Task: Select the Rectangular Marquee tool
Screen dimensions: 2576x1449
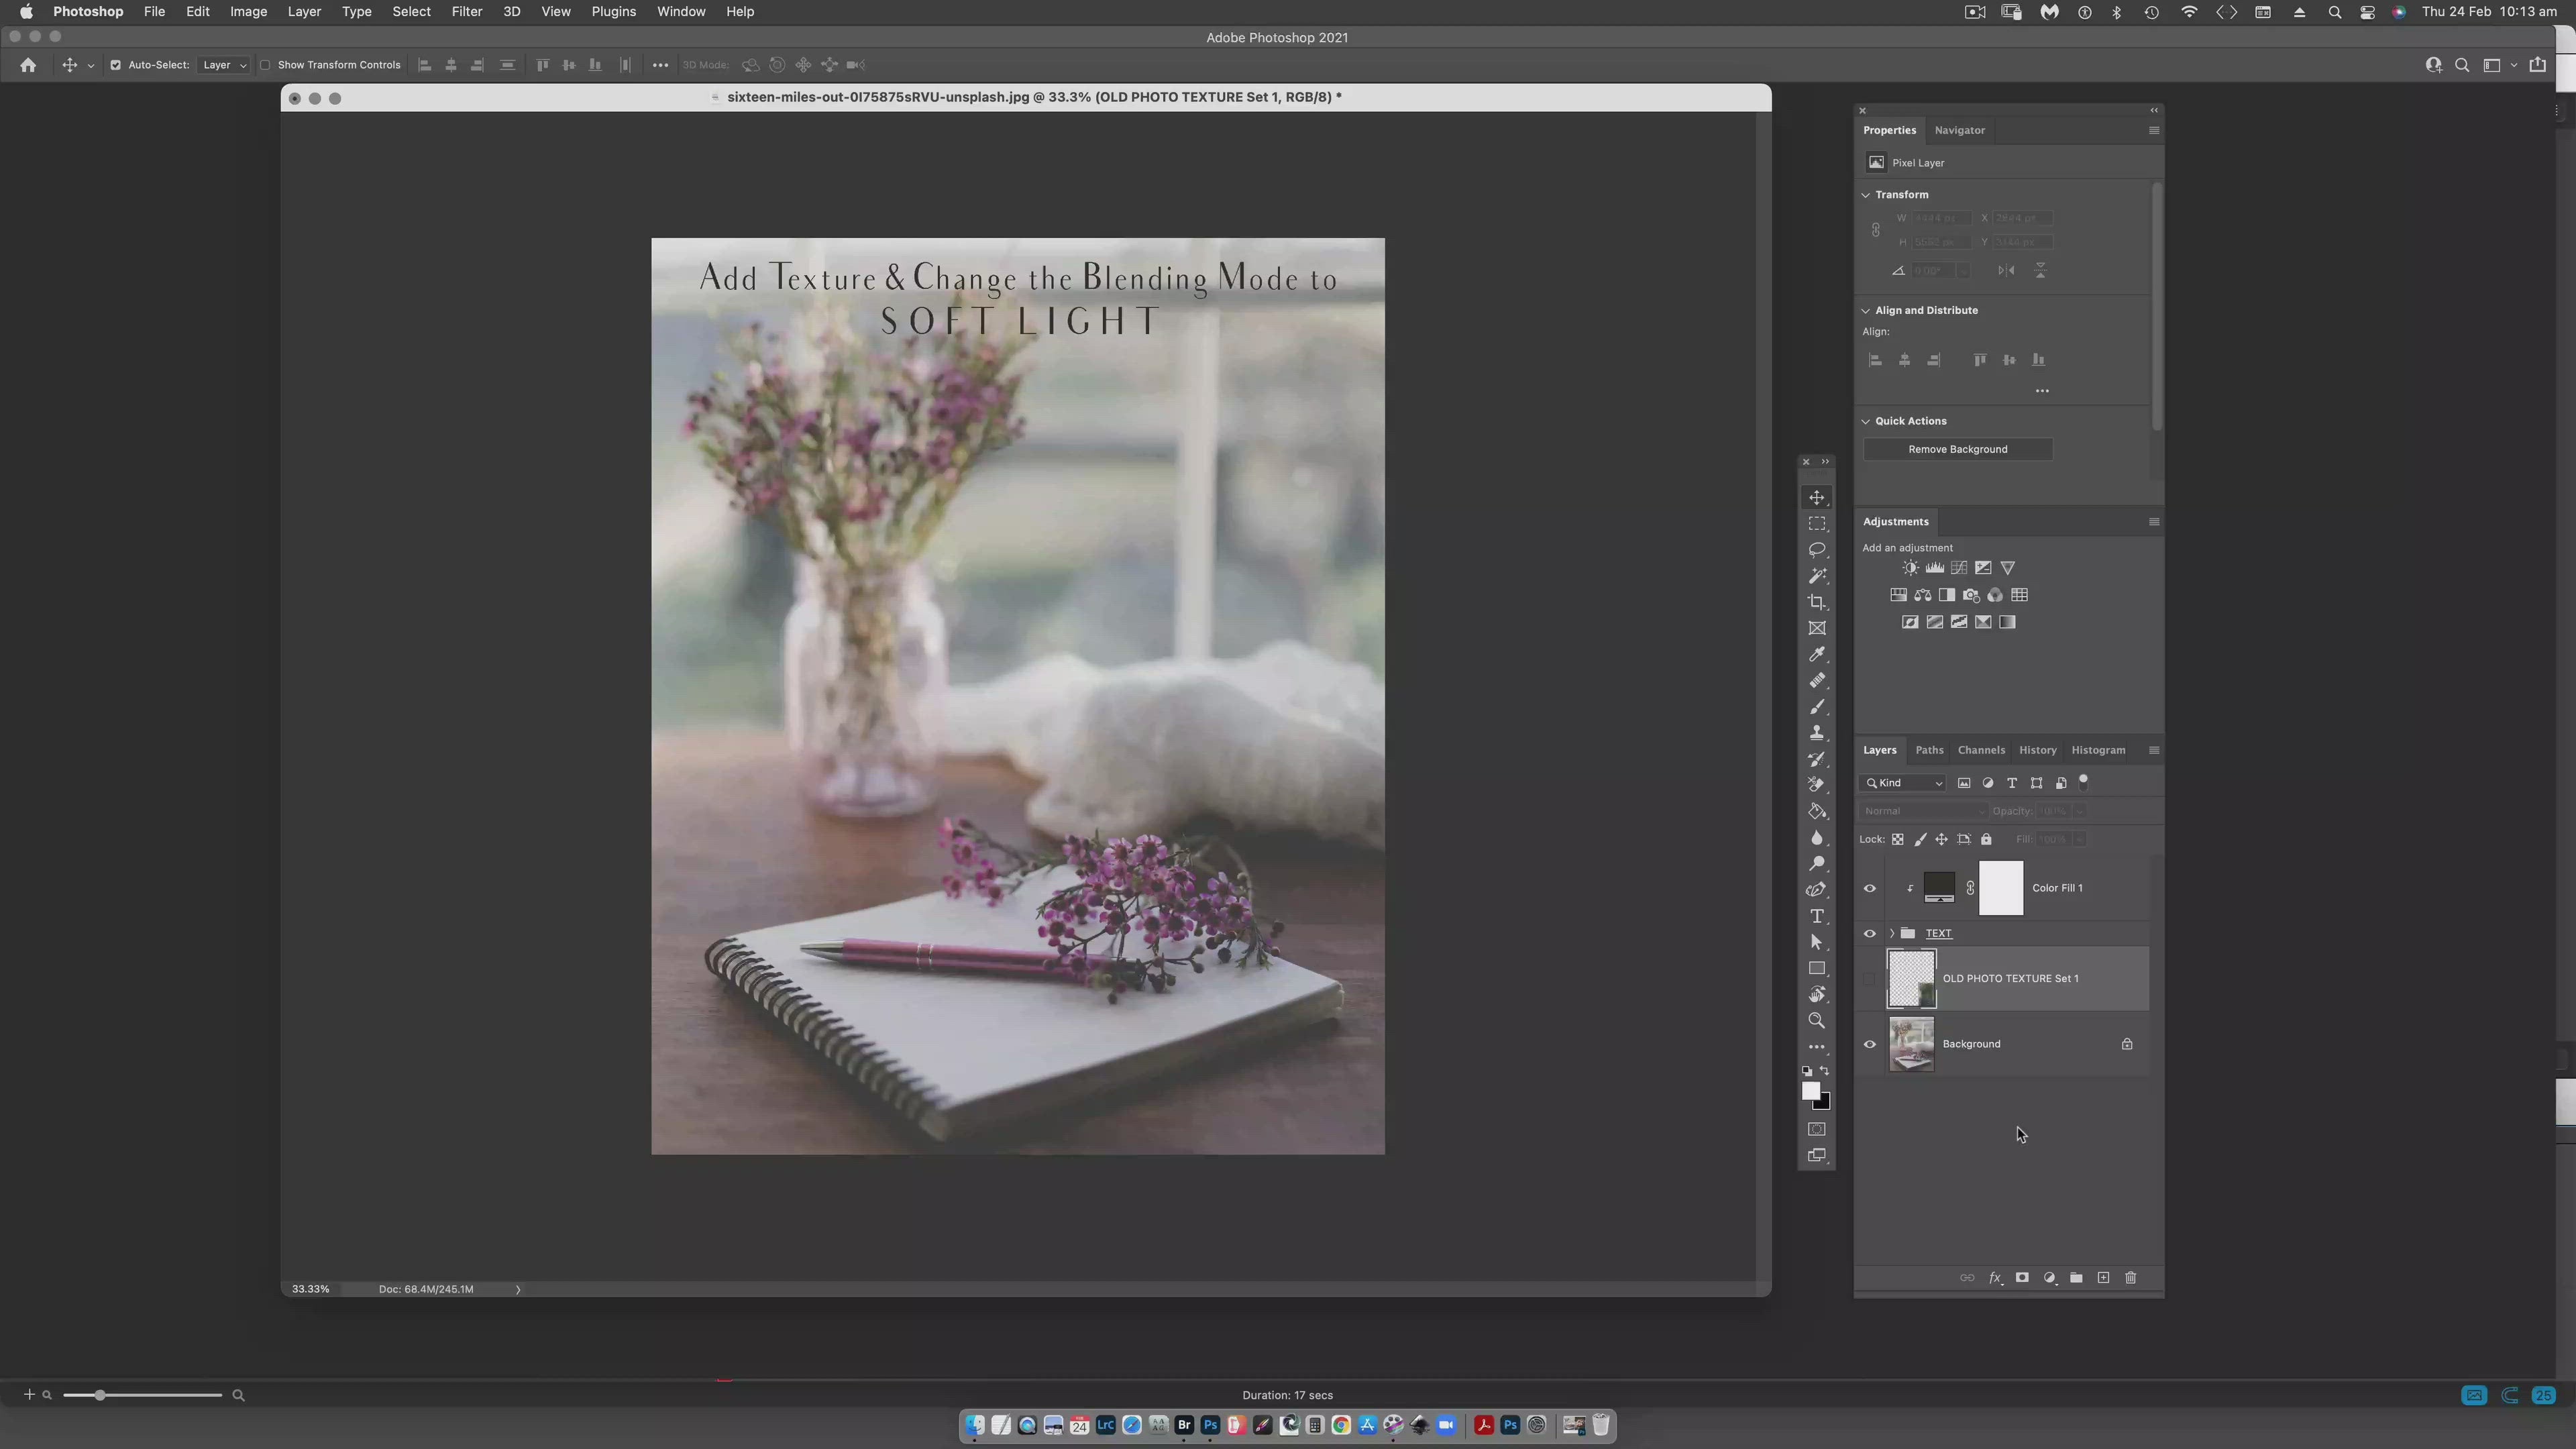Action: click(x=1817, y=524)
